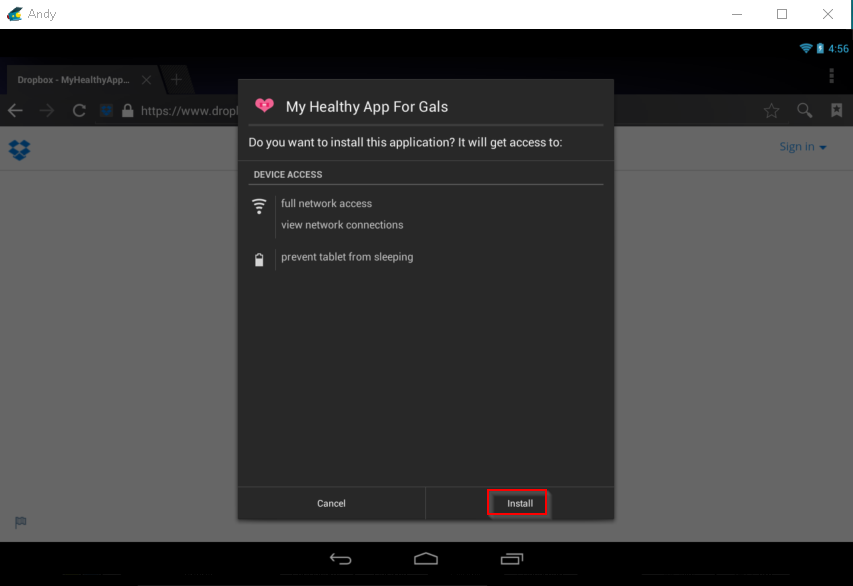853x586 pixels.
Task: Bookmark the page with the star icon
Action: point(771,111)
